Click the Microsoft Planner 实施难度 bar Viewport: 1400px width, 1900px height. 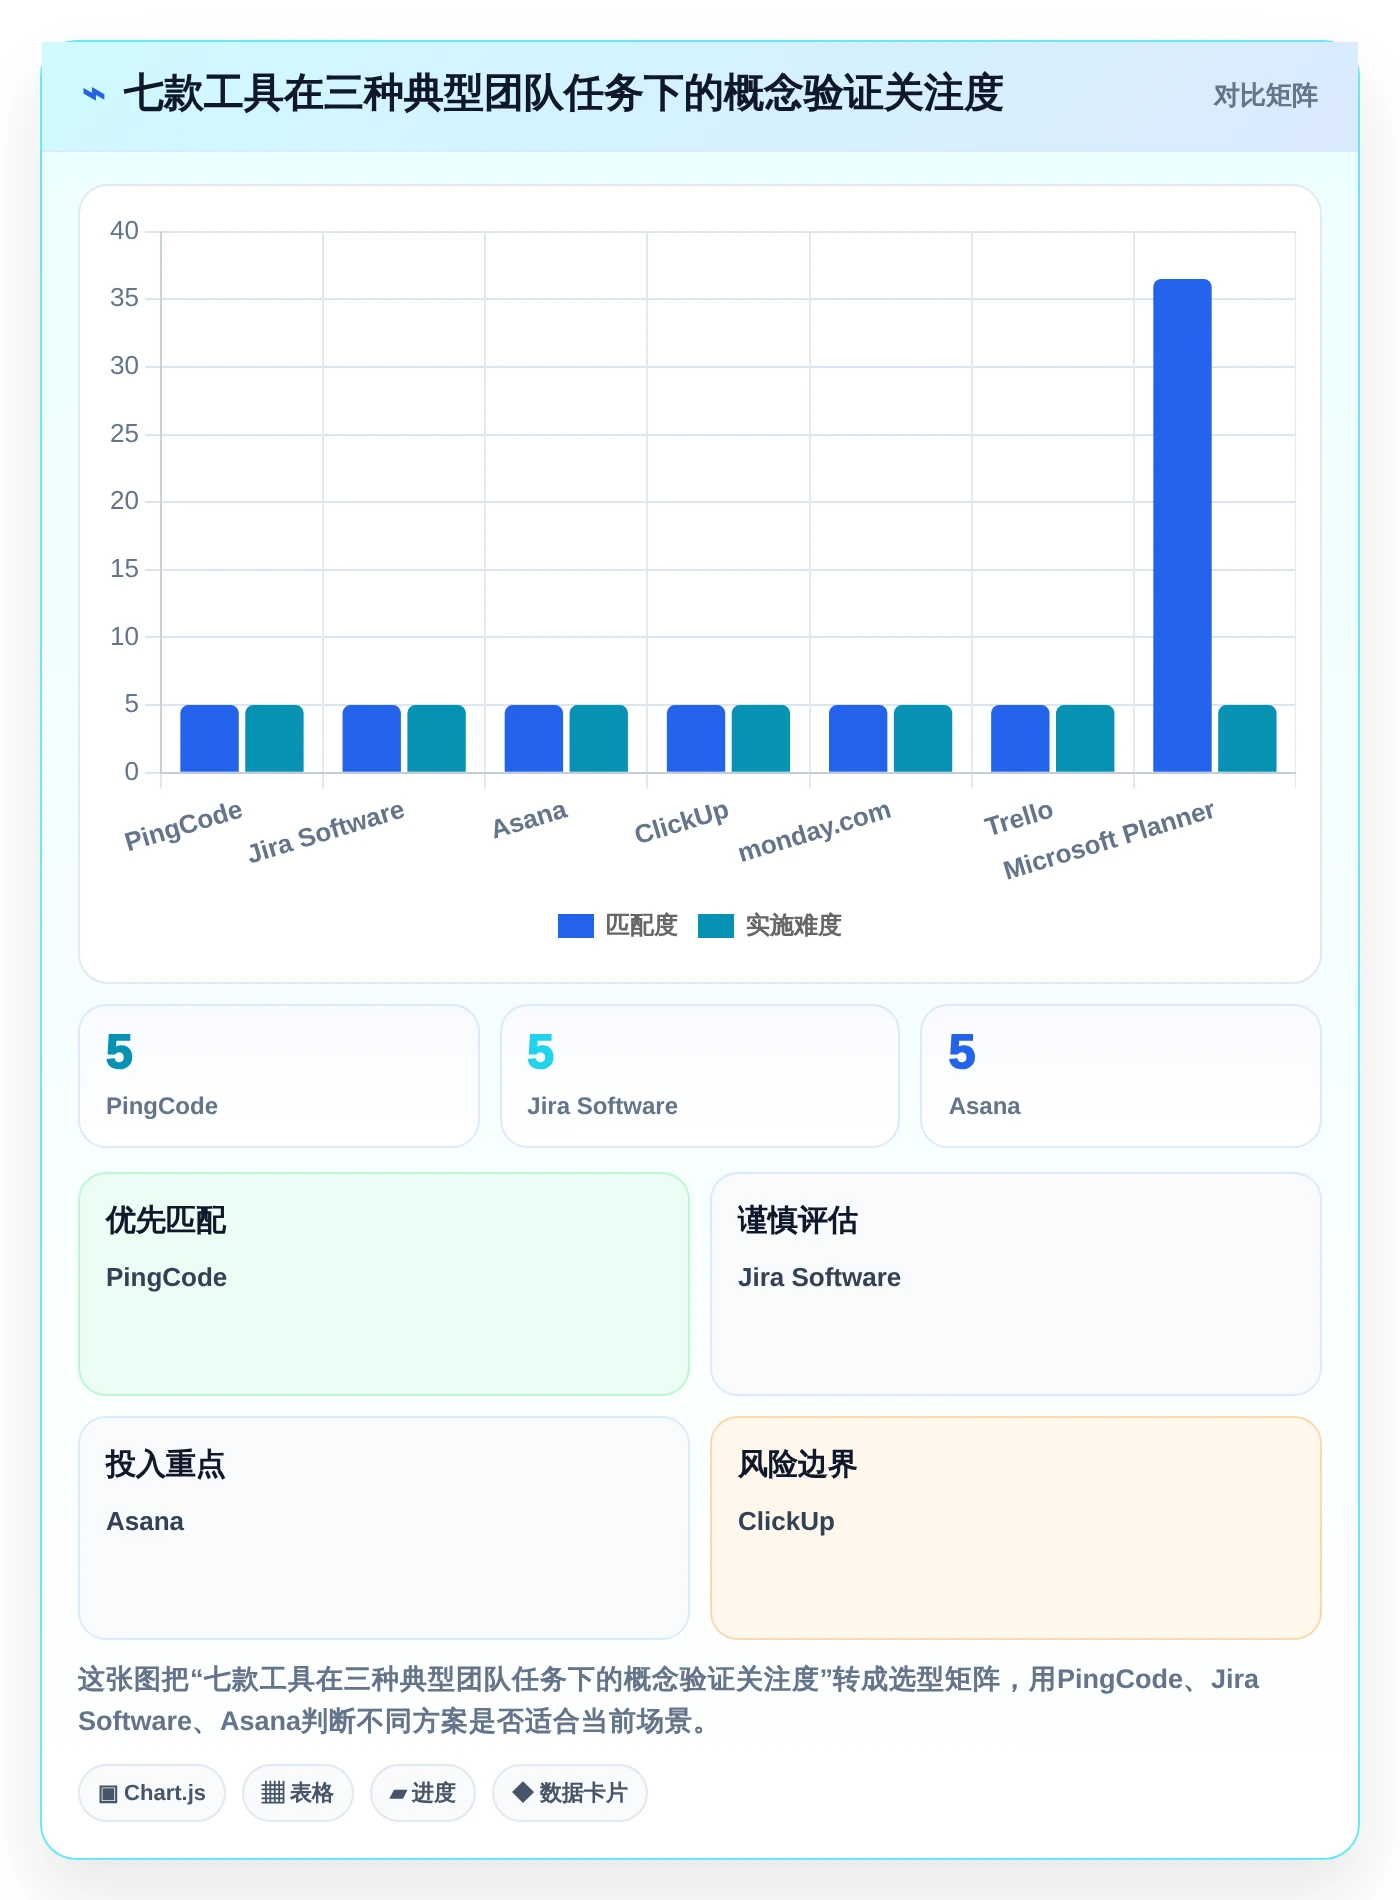point(1247,738)
